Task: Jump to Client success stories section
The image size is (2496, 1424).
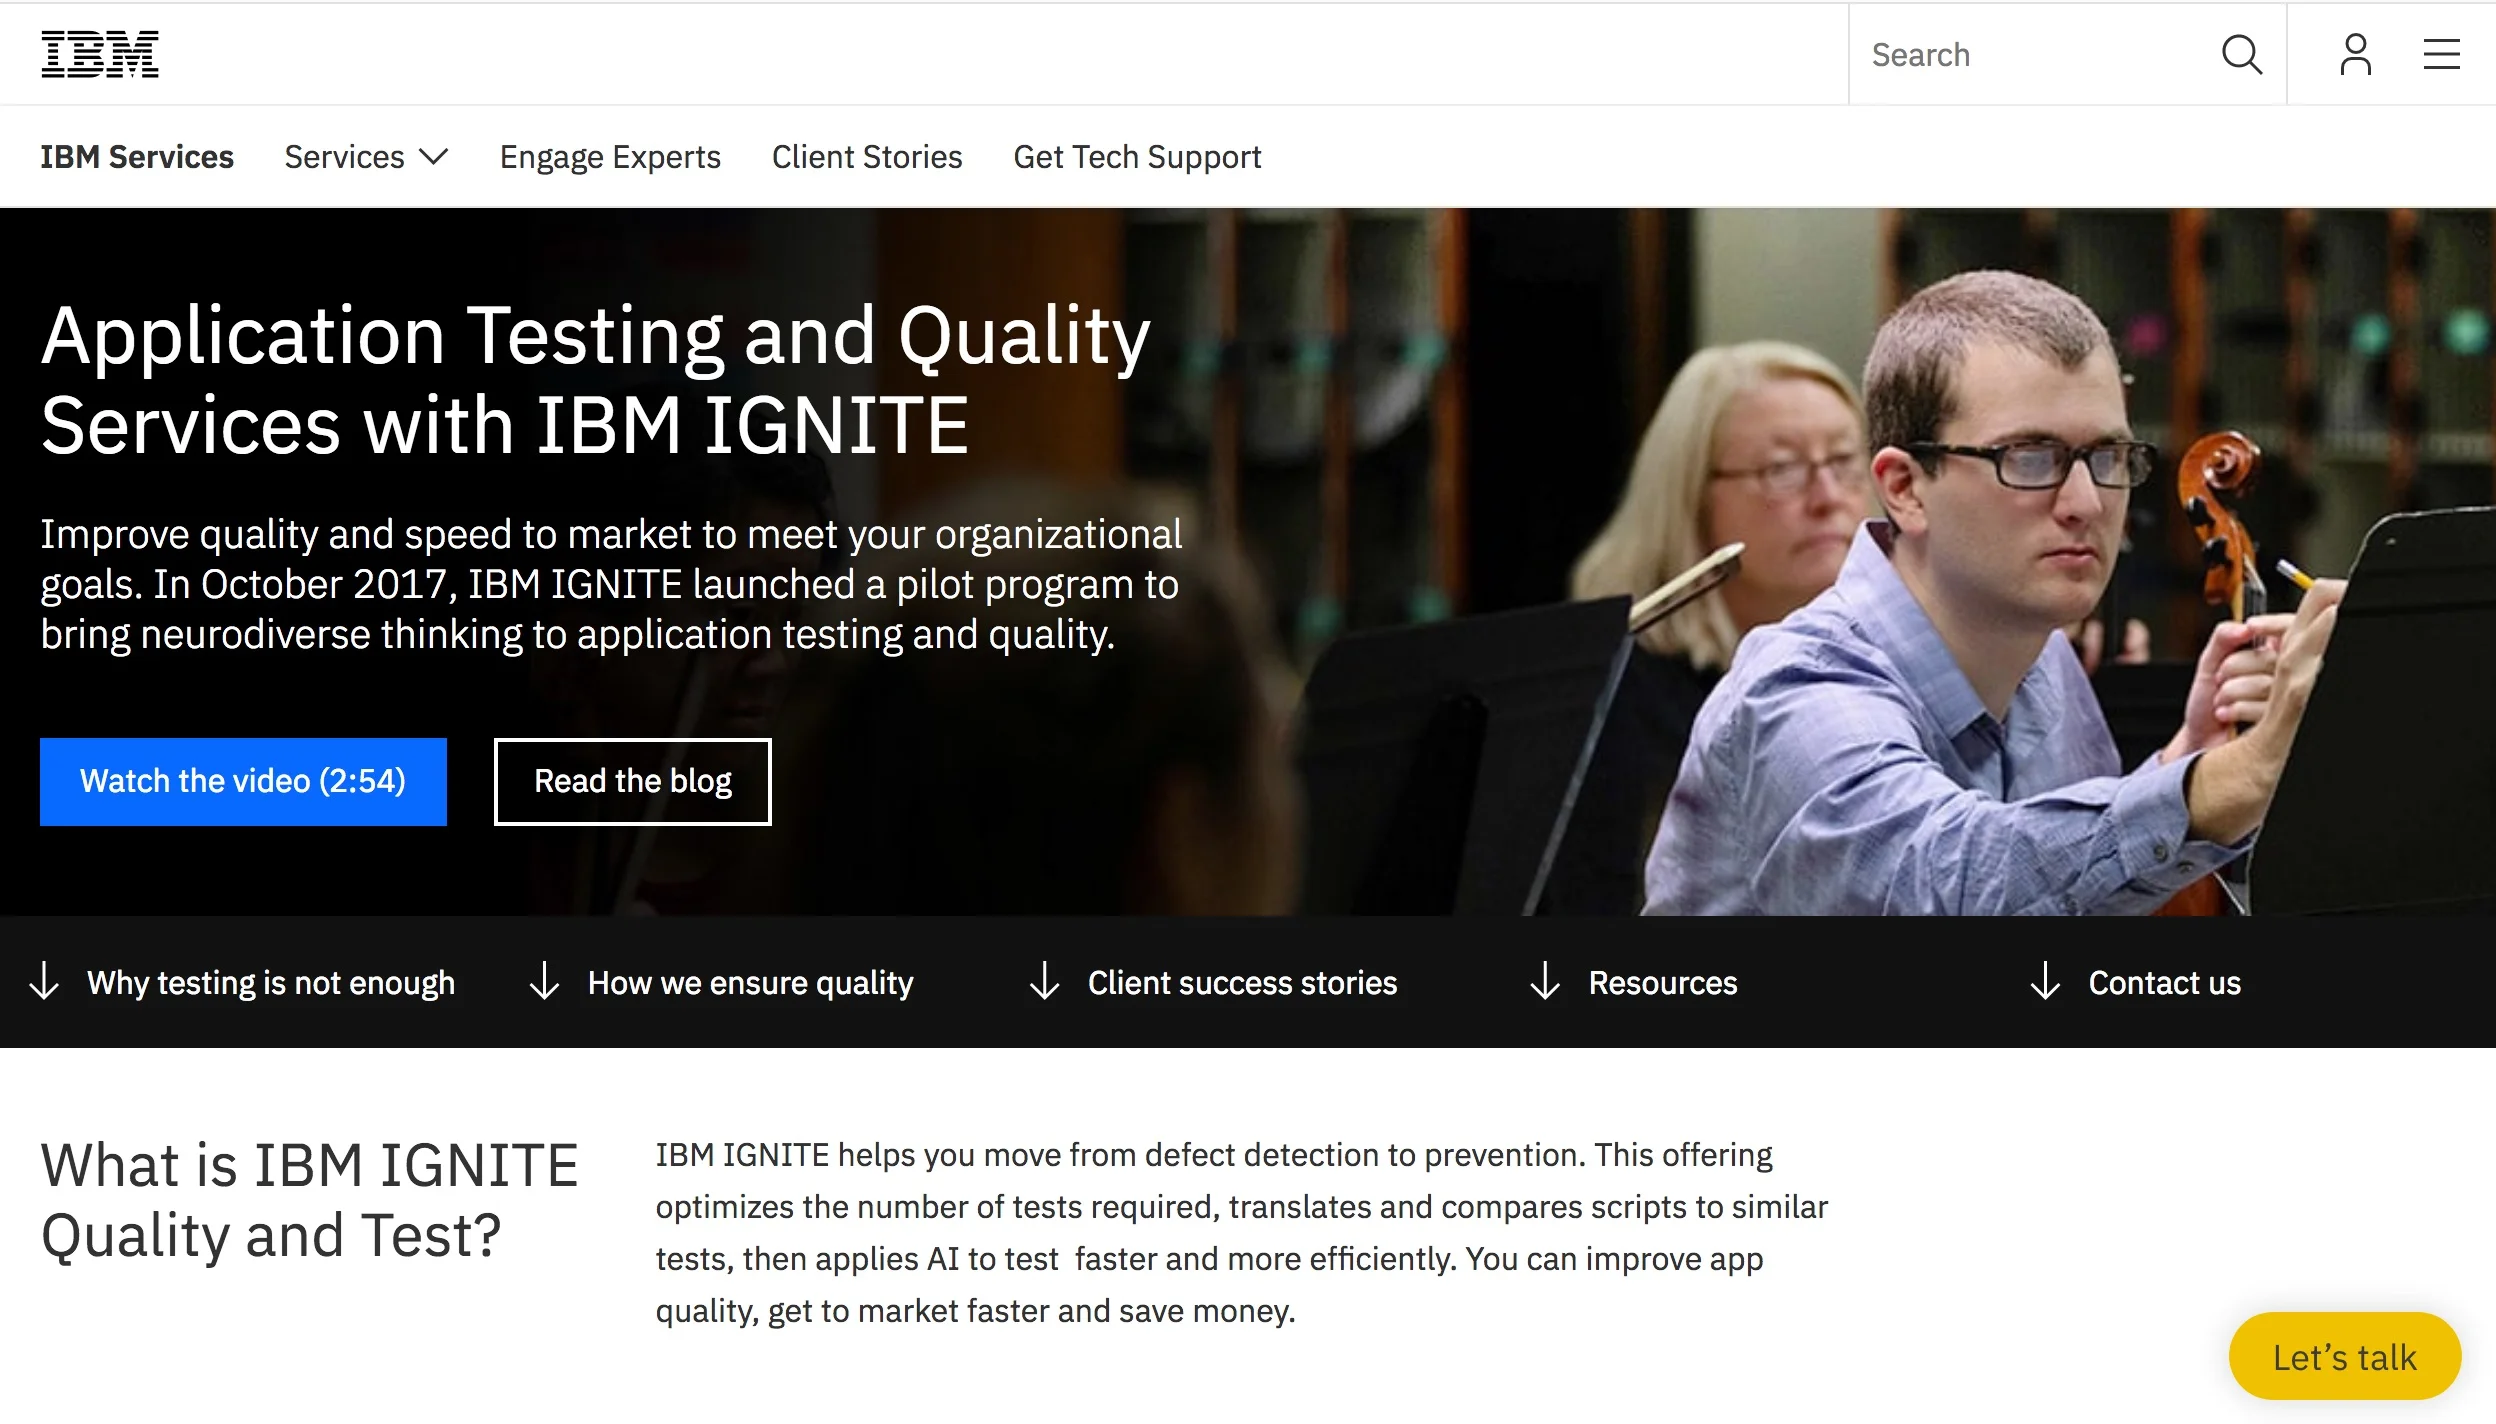Action: tap(1242, 983)
